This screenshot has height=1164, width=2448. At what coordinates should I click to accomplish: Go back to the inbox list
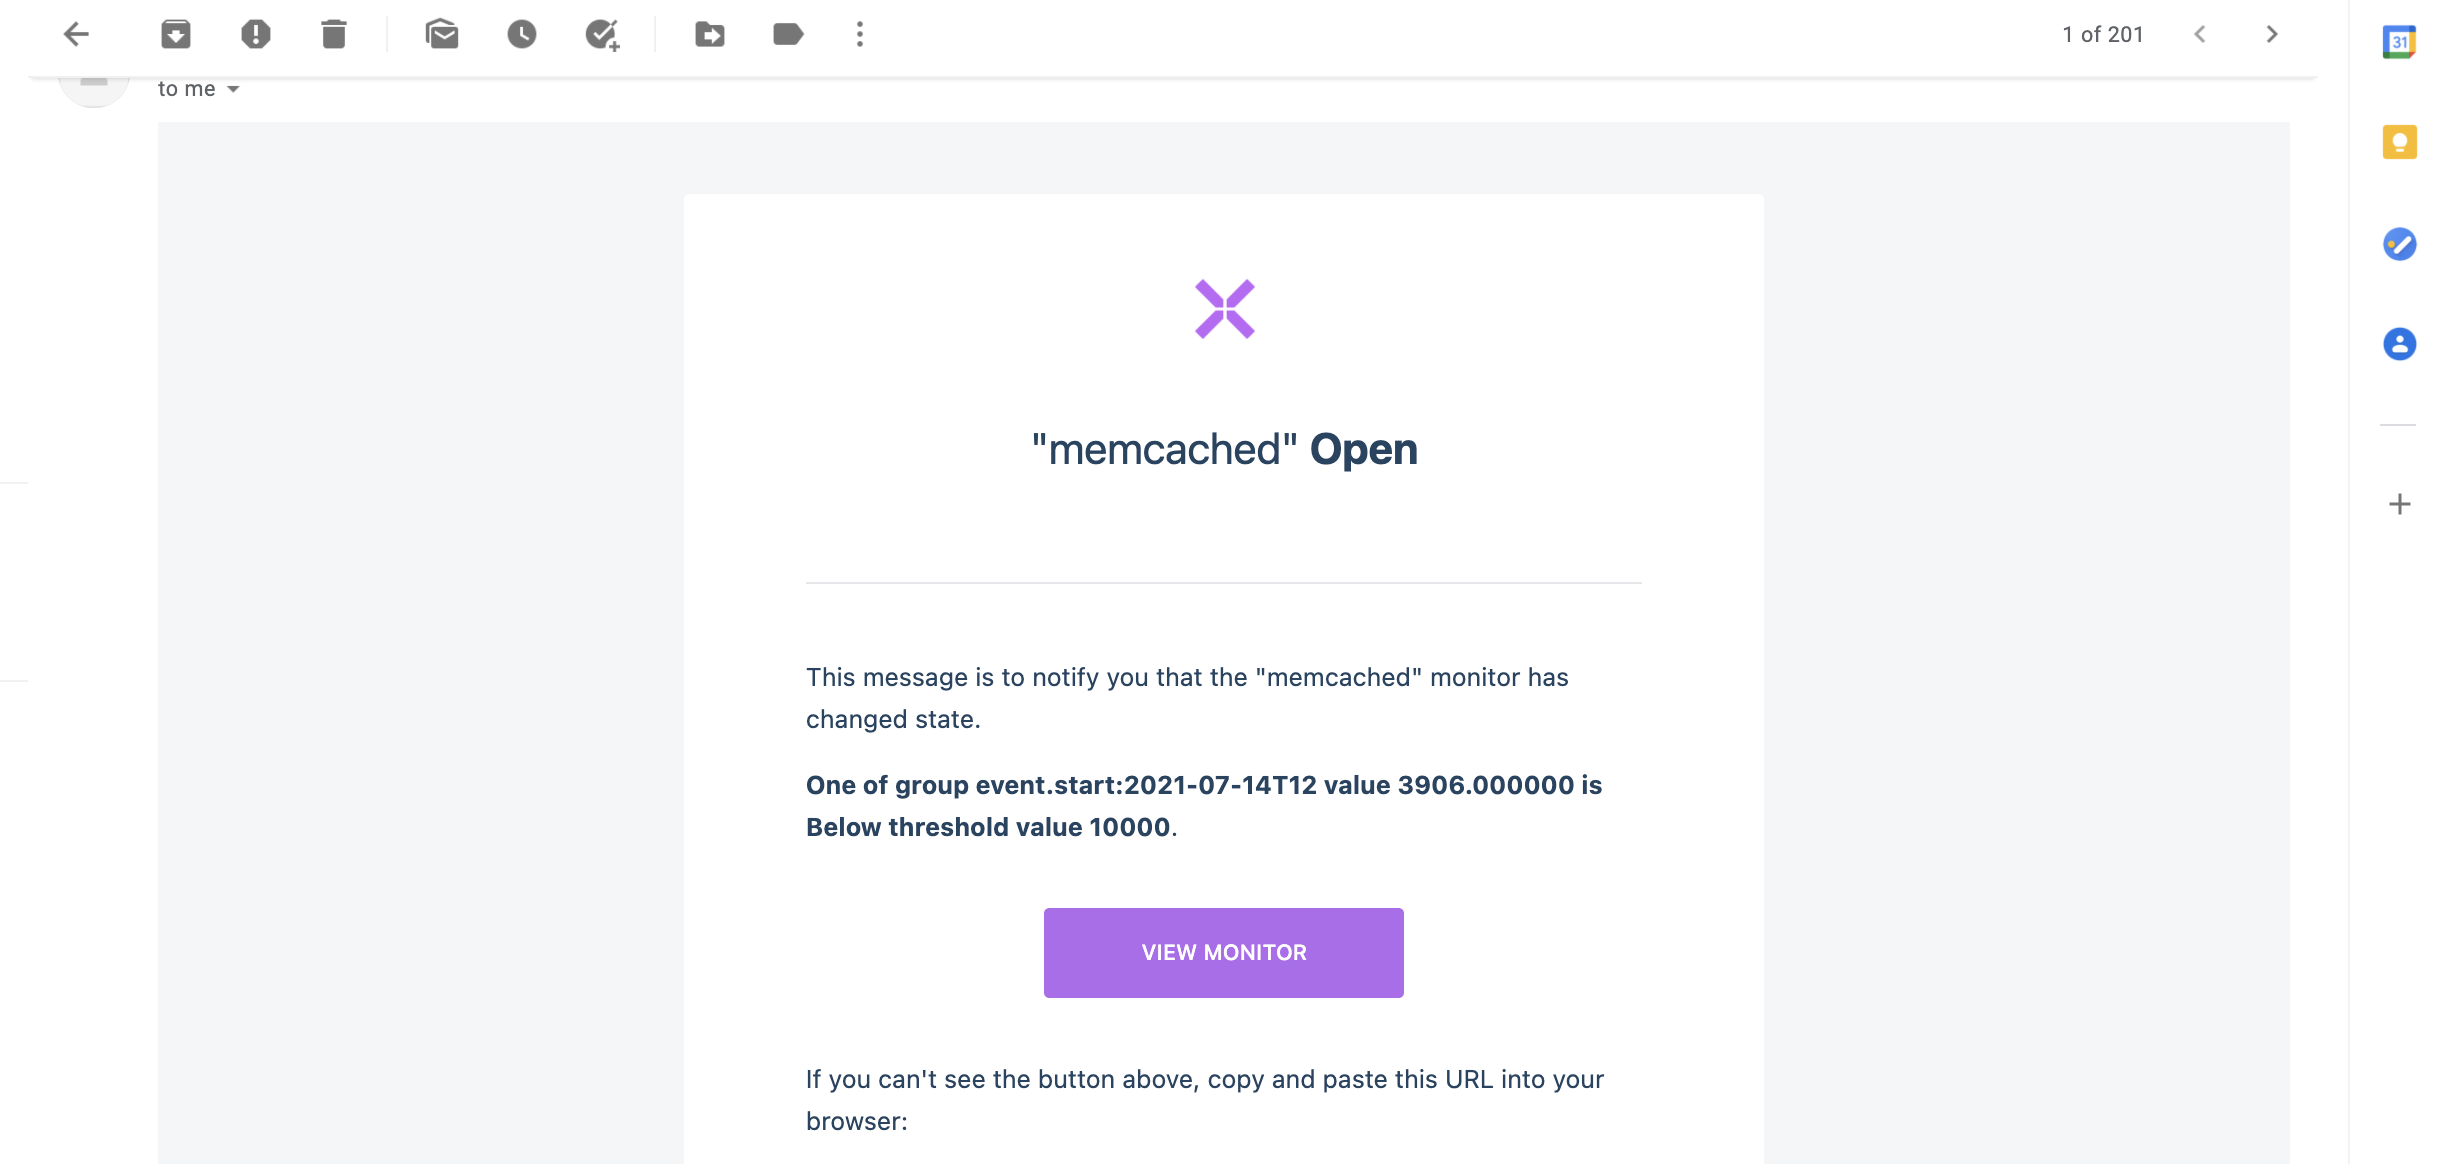[76, 34]
